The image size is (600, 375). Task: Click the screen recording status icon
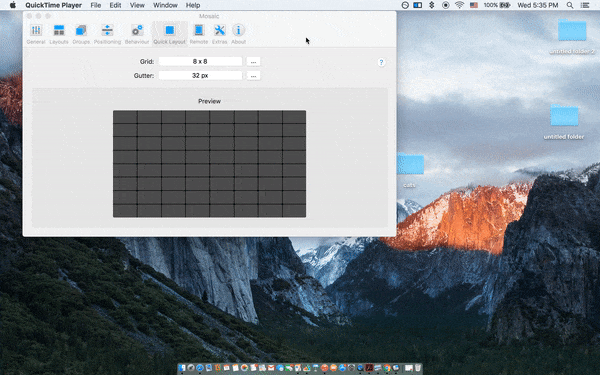click(445, 5)
